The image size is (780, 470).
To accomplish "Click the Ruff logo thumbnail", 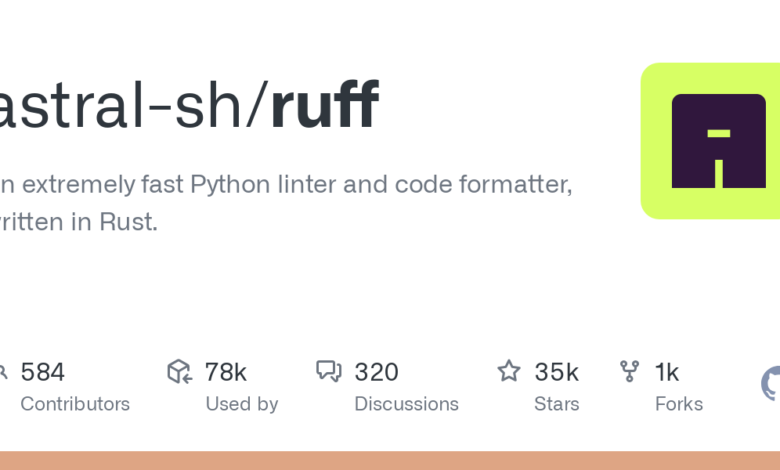I will click(x=711, y=141).
